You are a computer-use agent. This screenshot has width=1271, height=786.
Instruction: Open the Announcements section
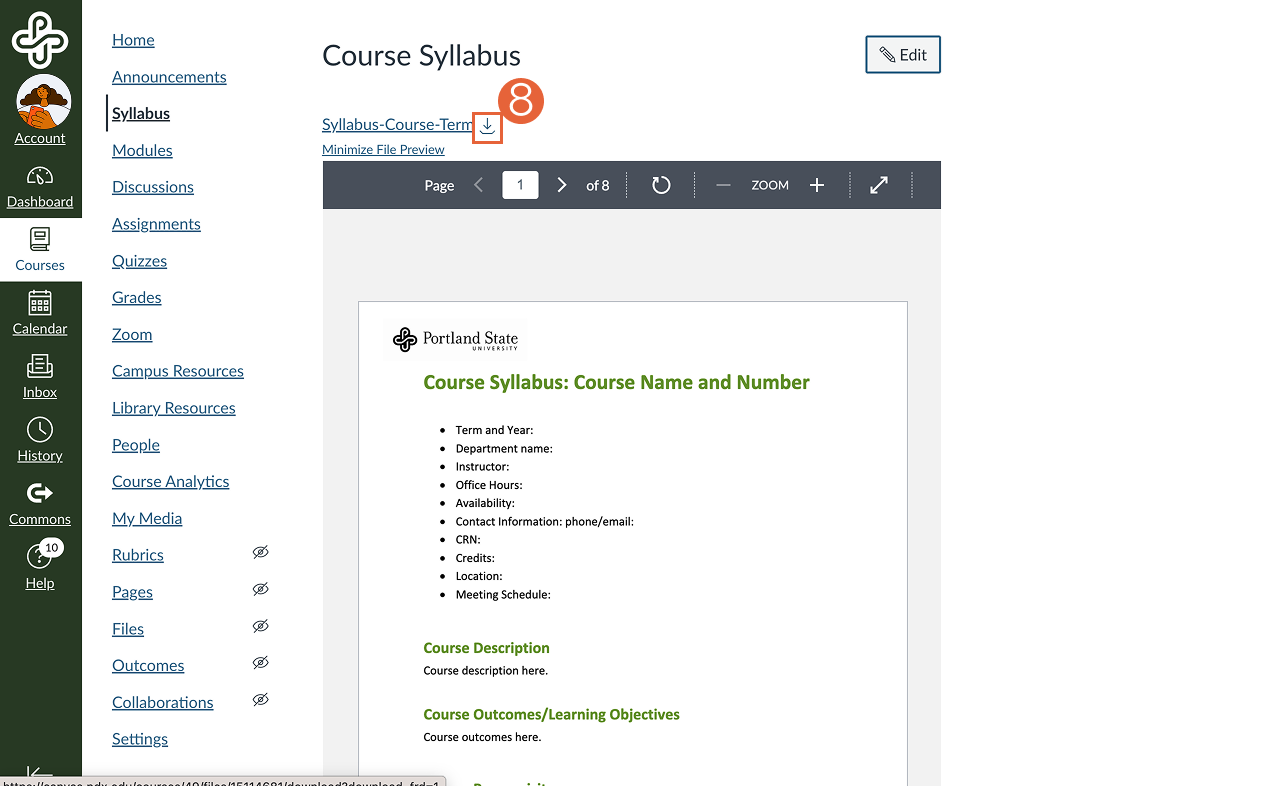[x=168, y=76]
